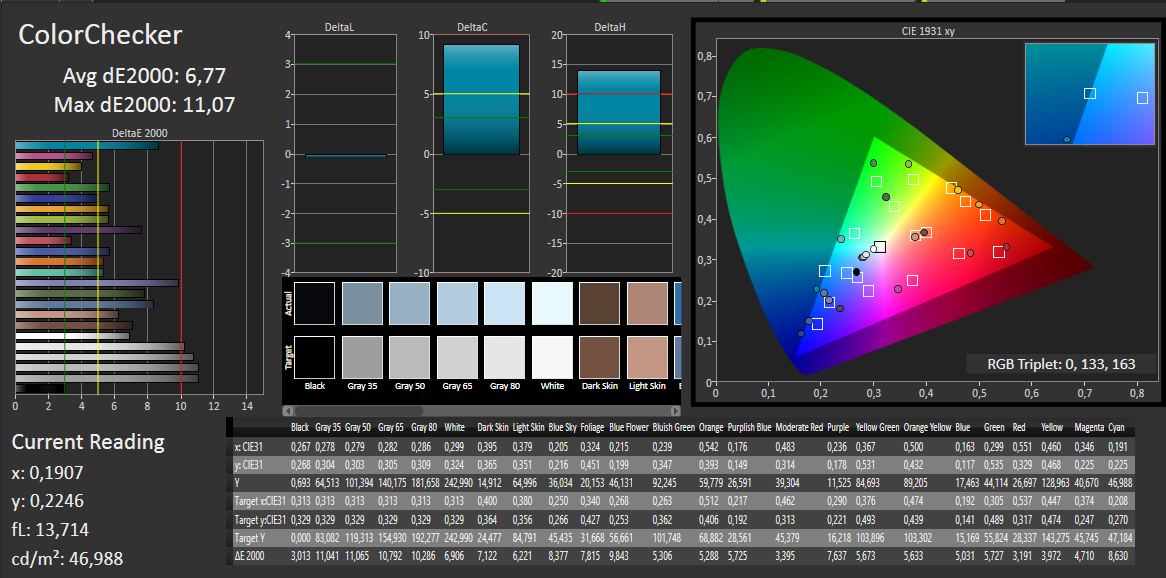Click the "DeltaE 2000" chart title

[140, 133]
